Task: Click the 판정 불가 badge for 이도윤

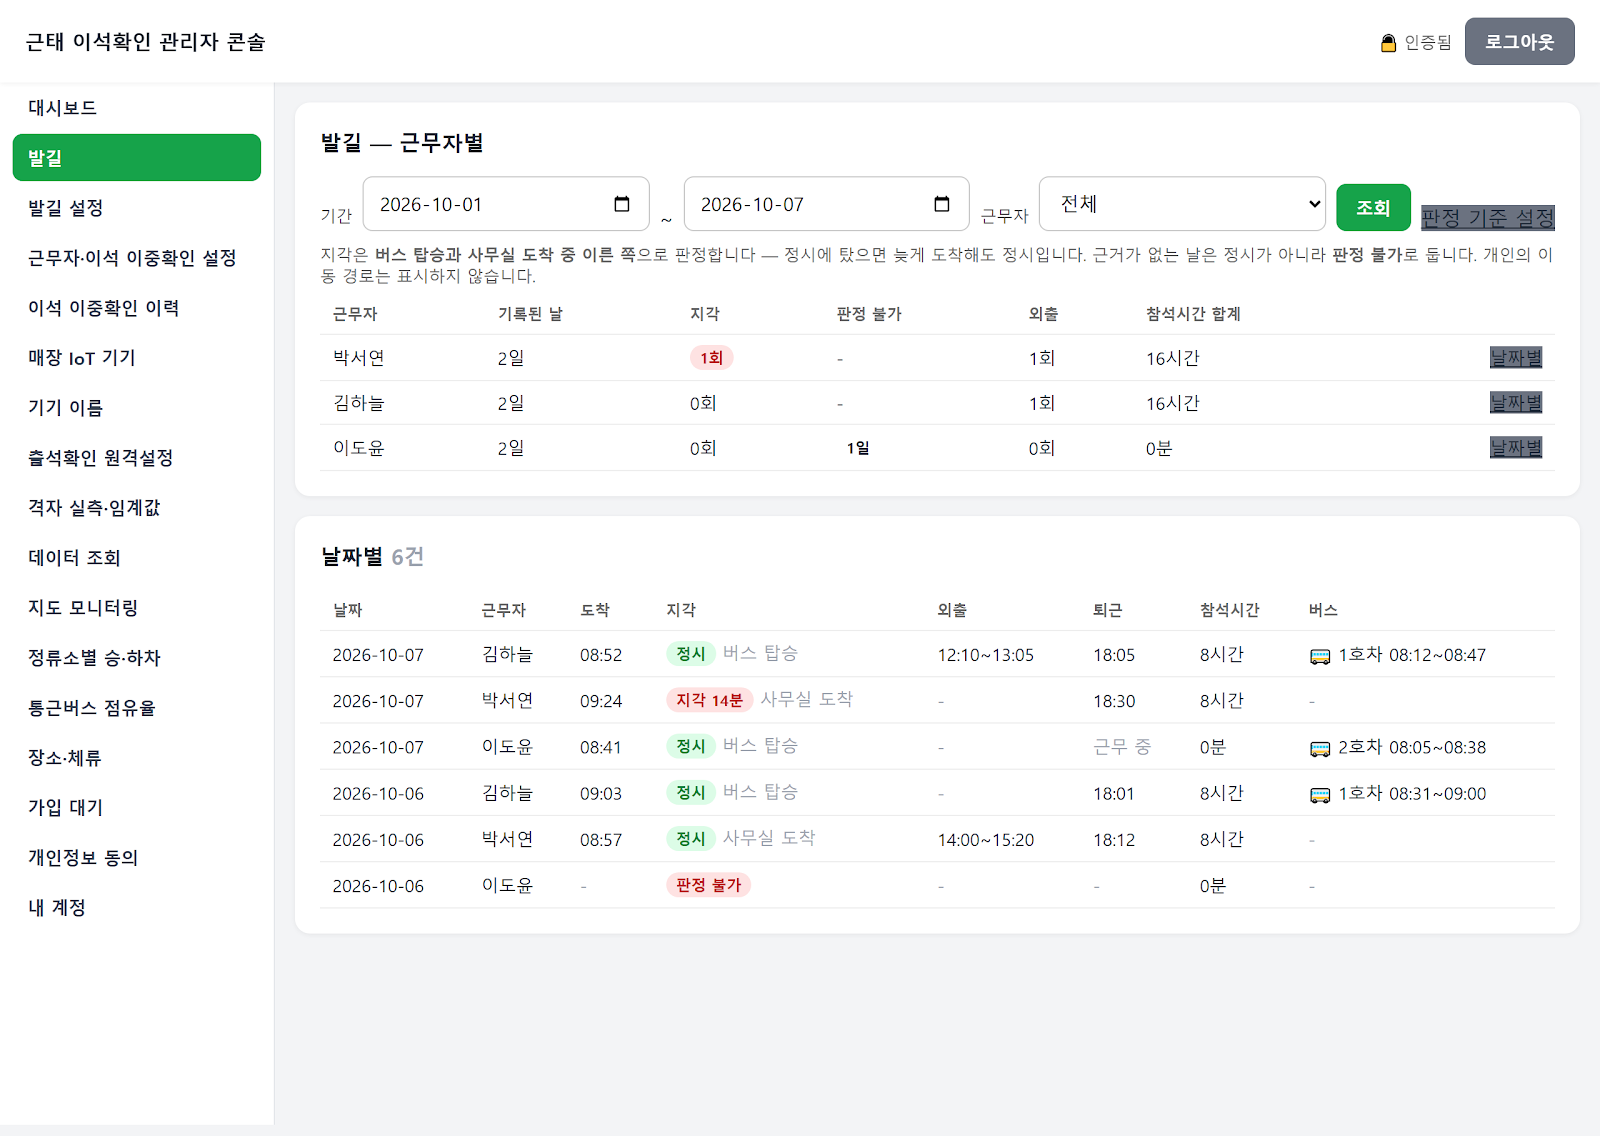Action: coord(708,885)
